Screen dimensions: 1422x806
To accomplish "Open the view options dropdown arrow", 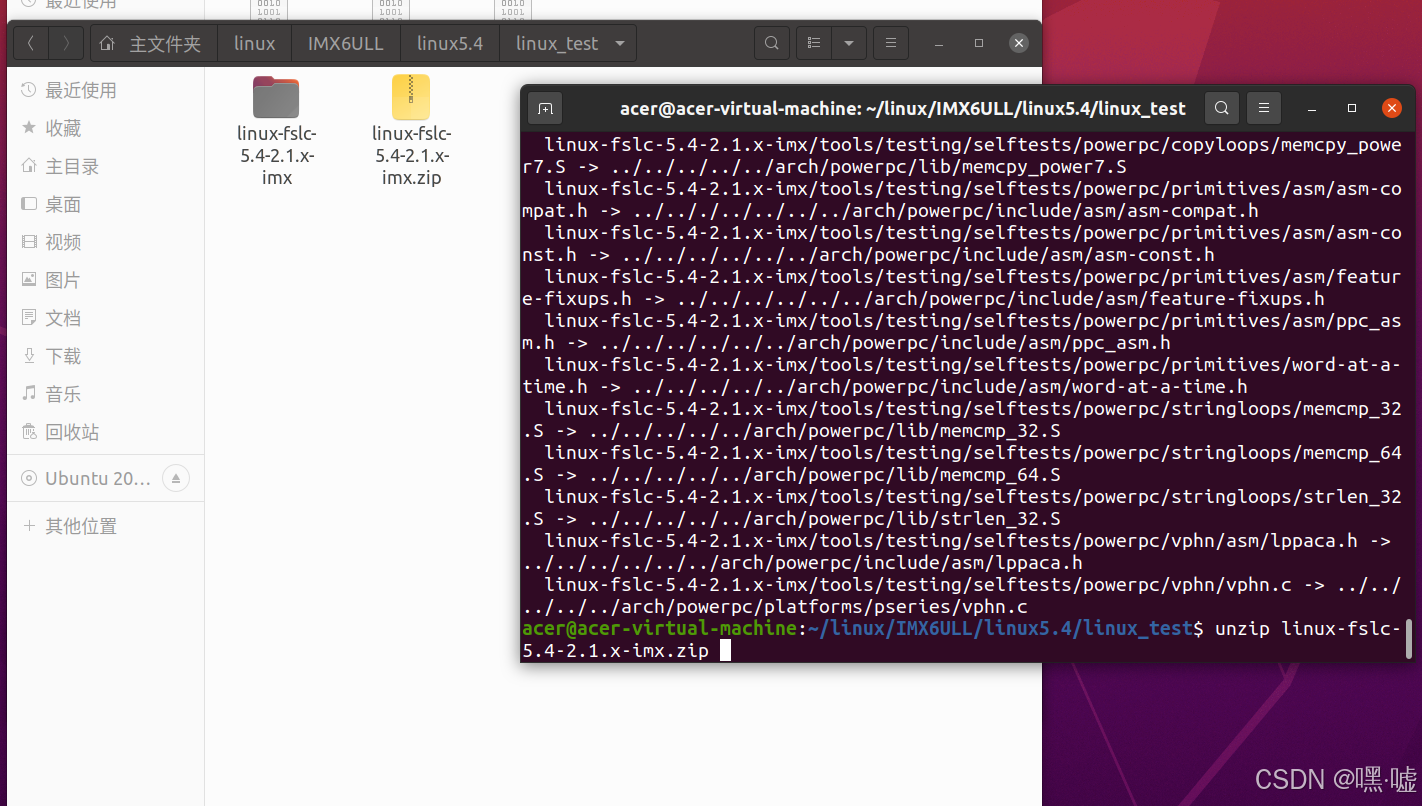I will 848,42.
